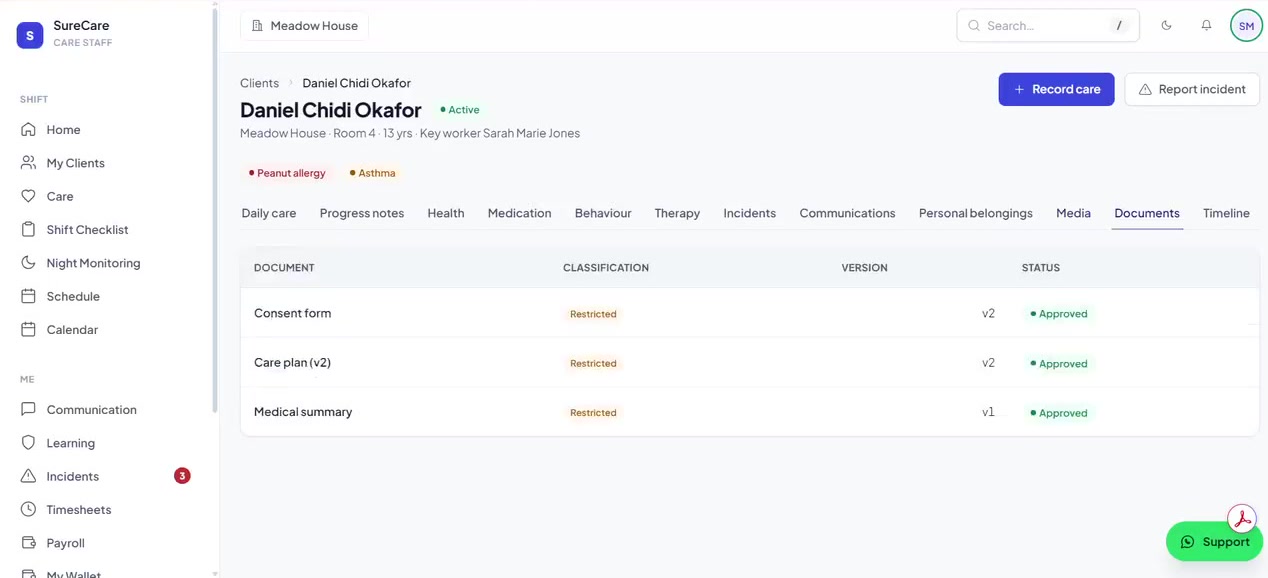This screenshot has width=1268, height=578.
Task: Open the Communications tab
Action: (847, 213)
